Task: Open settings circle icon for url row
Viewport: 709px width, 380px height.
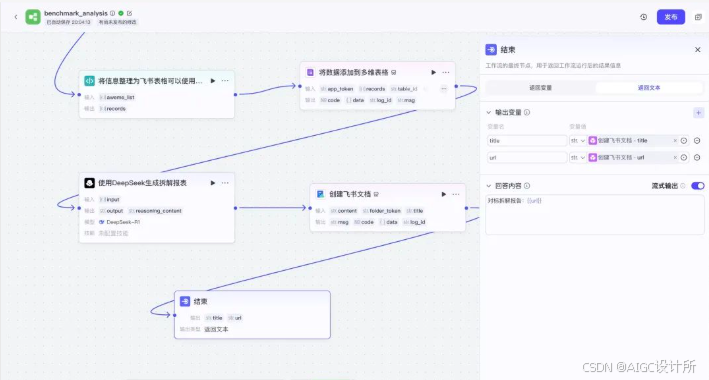Action: 684,157
